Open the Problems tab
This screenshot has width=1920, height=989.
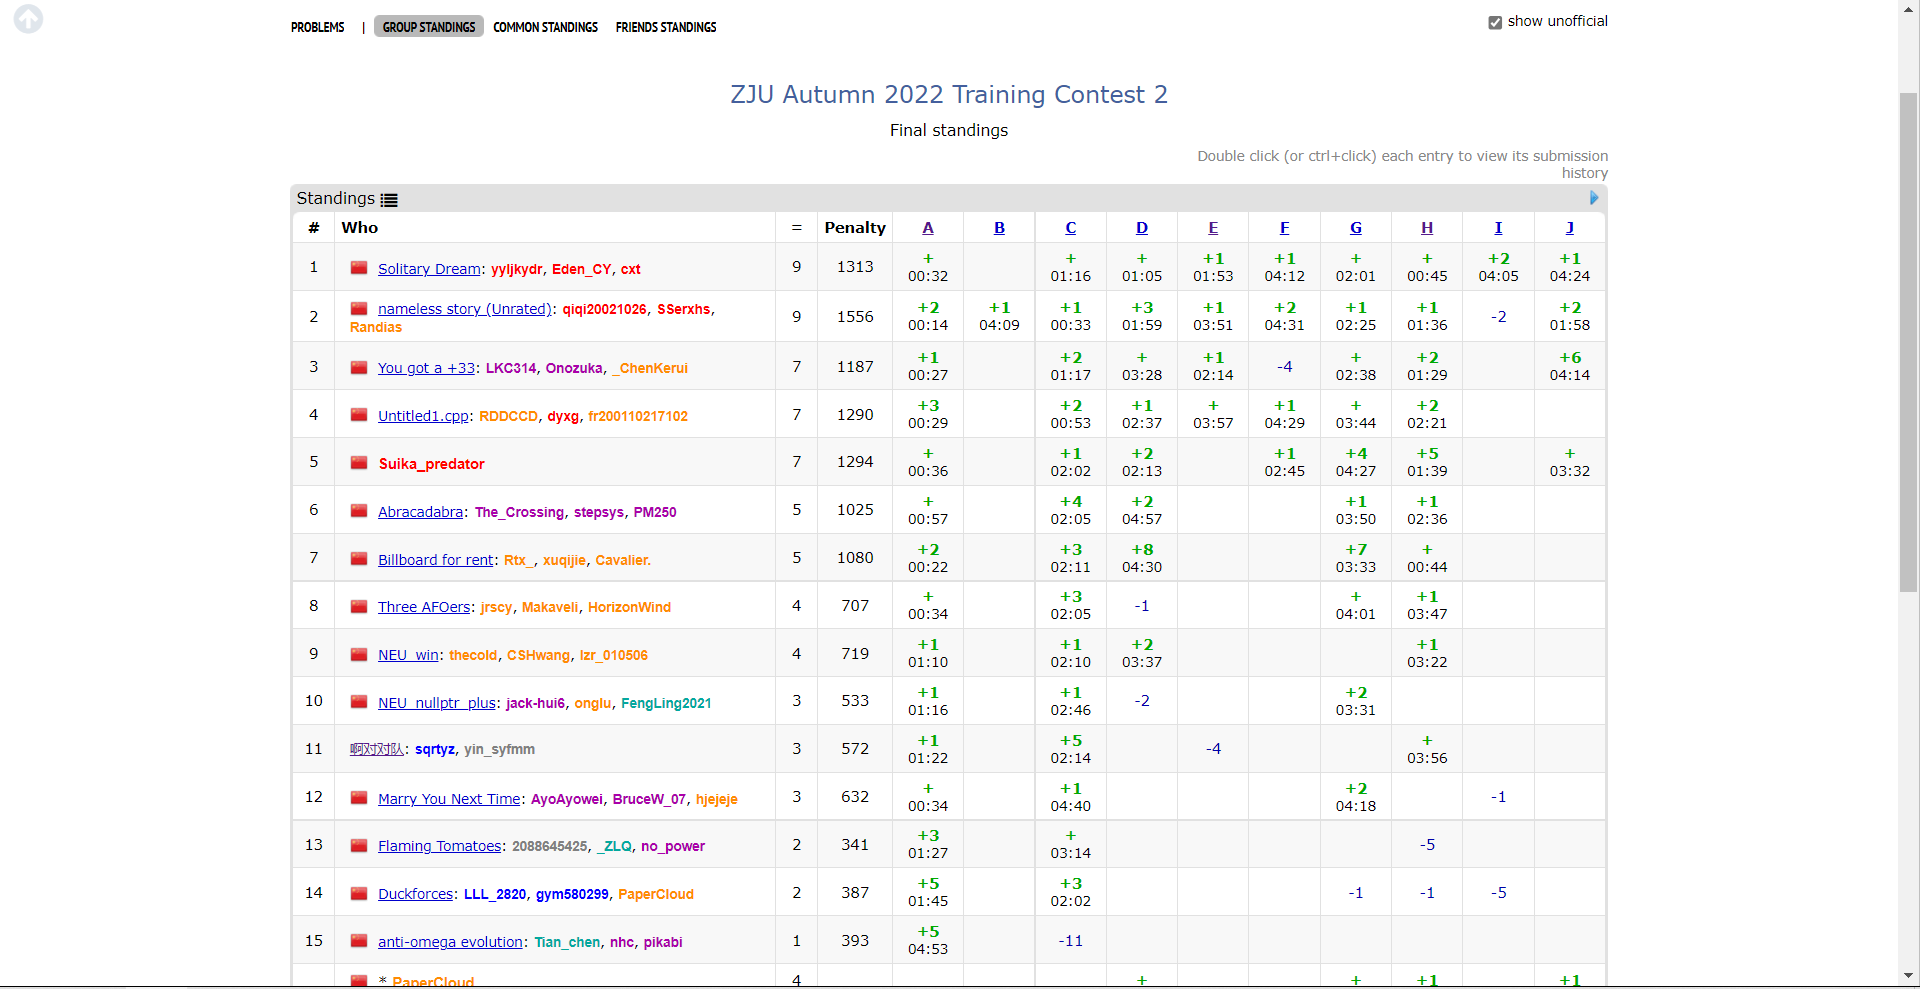(317, 27)
